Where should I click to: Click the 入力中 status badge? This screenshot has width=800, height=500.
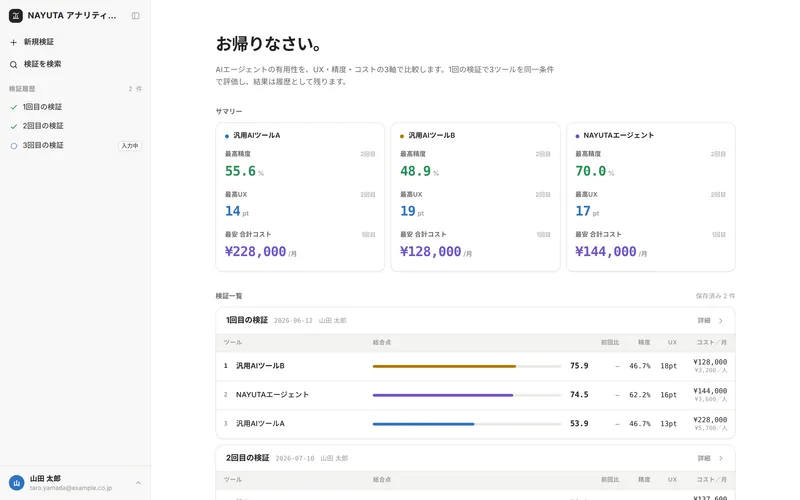coord(130,145)
